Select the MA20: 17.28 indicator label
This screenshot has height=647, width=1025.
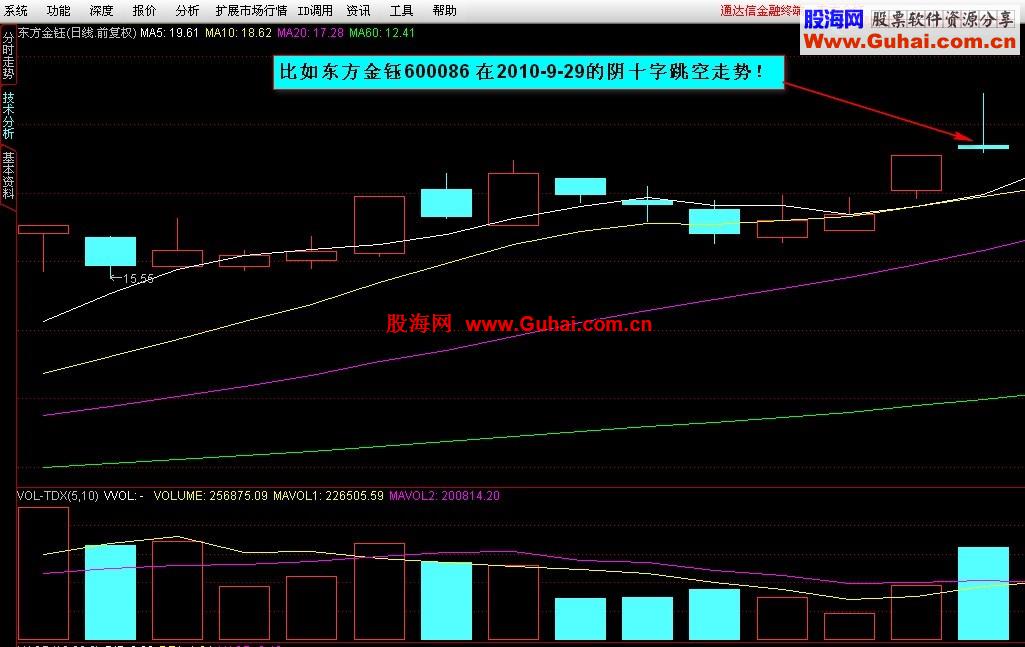point(310,33)
